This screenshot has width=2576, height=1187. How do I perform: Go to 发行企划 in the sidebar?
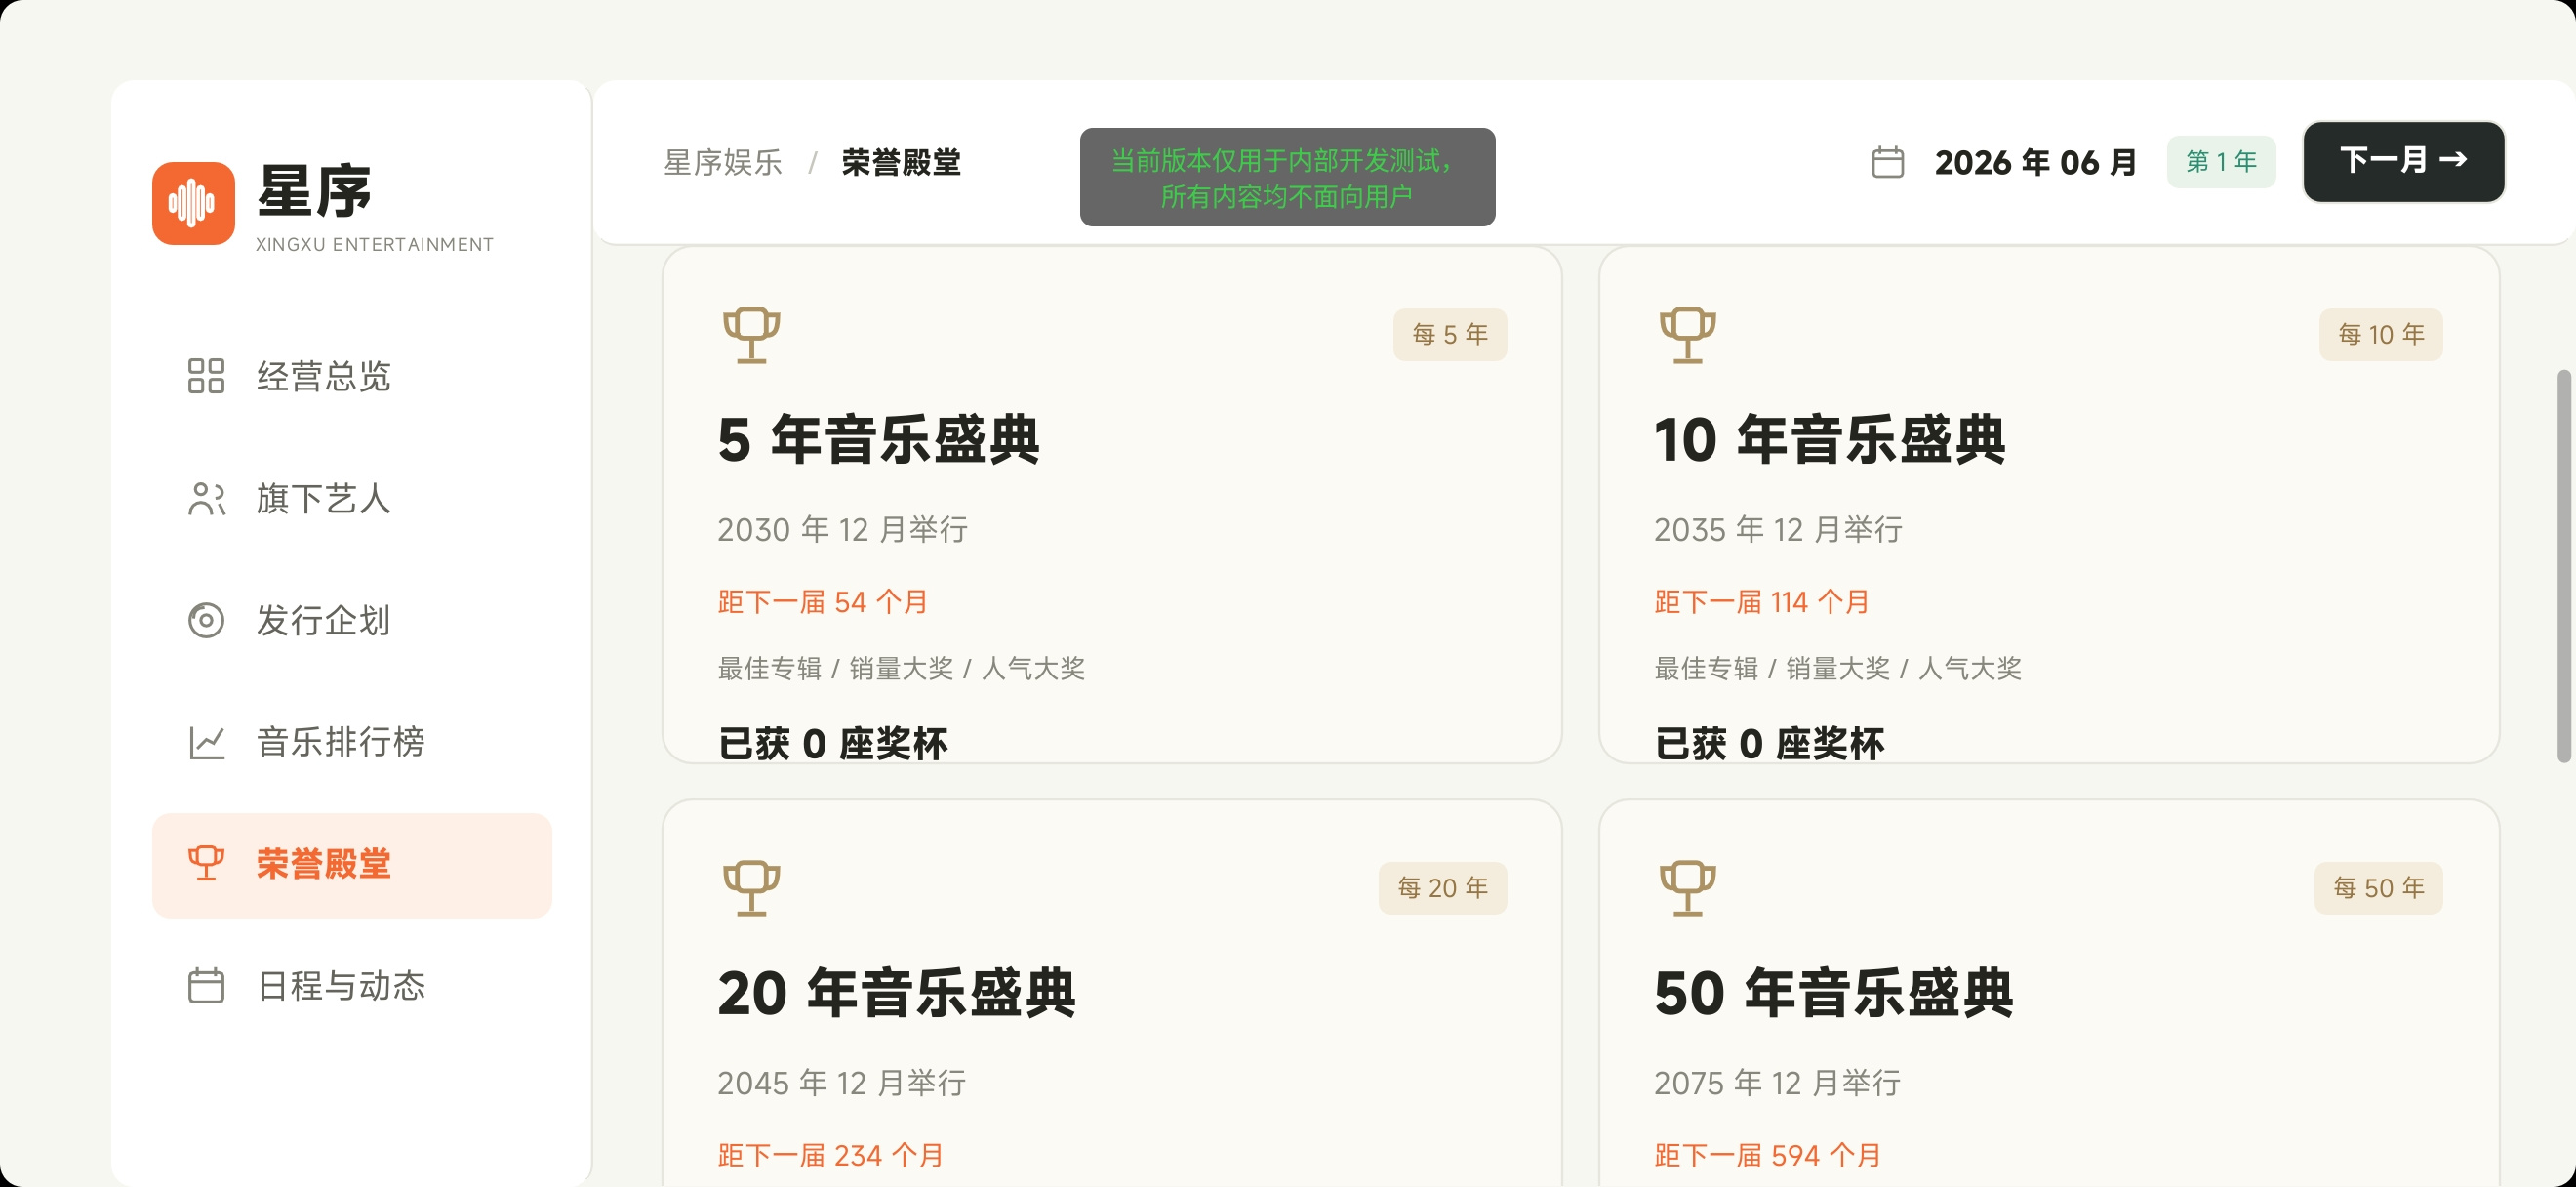click(x=352, y=620)
